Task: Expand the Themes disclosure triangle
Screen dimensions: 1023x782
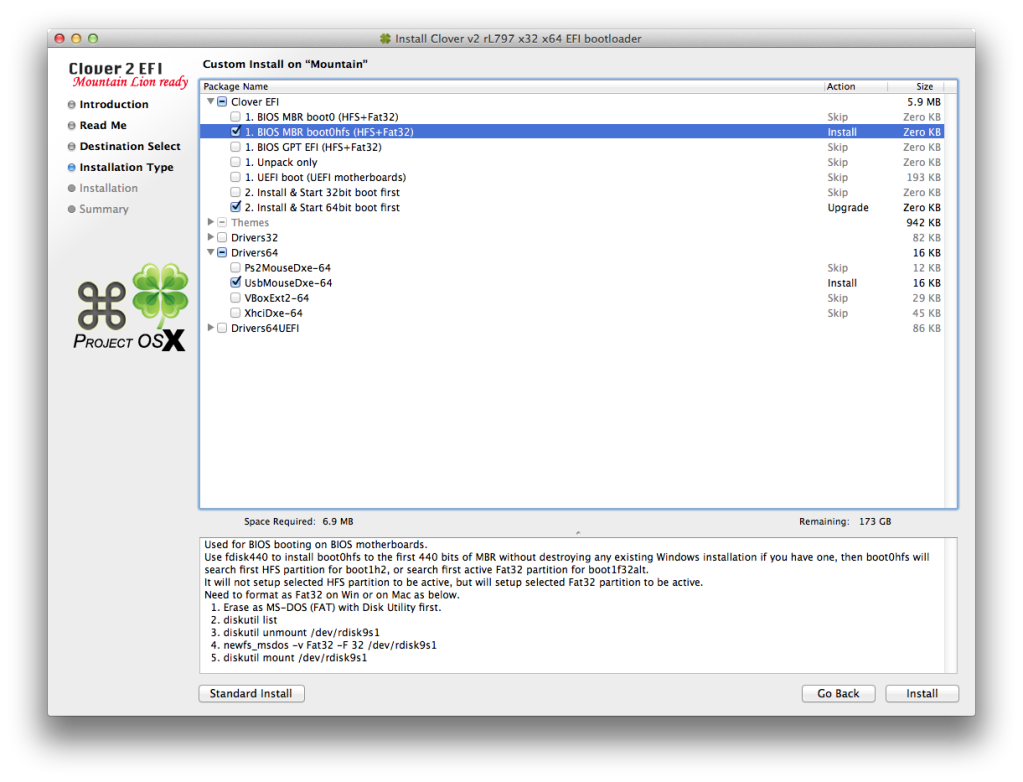Action: [208, 222]
